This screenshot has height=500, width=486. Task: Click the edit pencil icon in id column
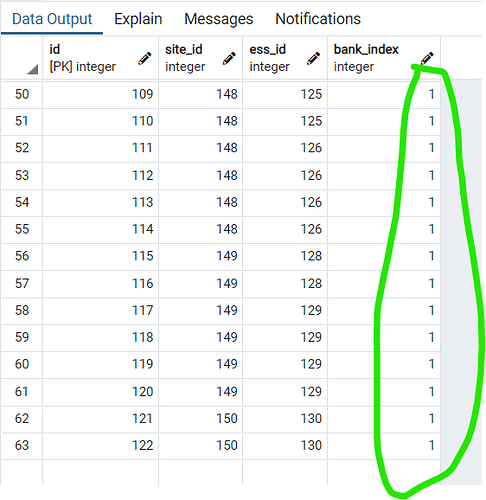coord(144,58)
